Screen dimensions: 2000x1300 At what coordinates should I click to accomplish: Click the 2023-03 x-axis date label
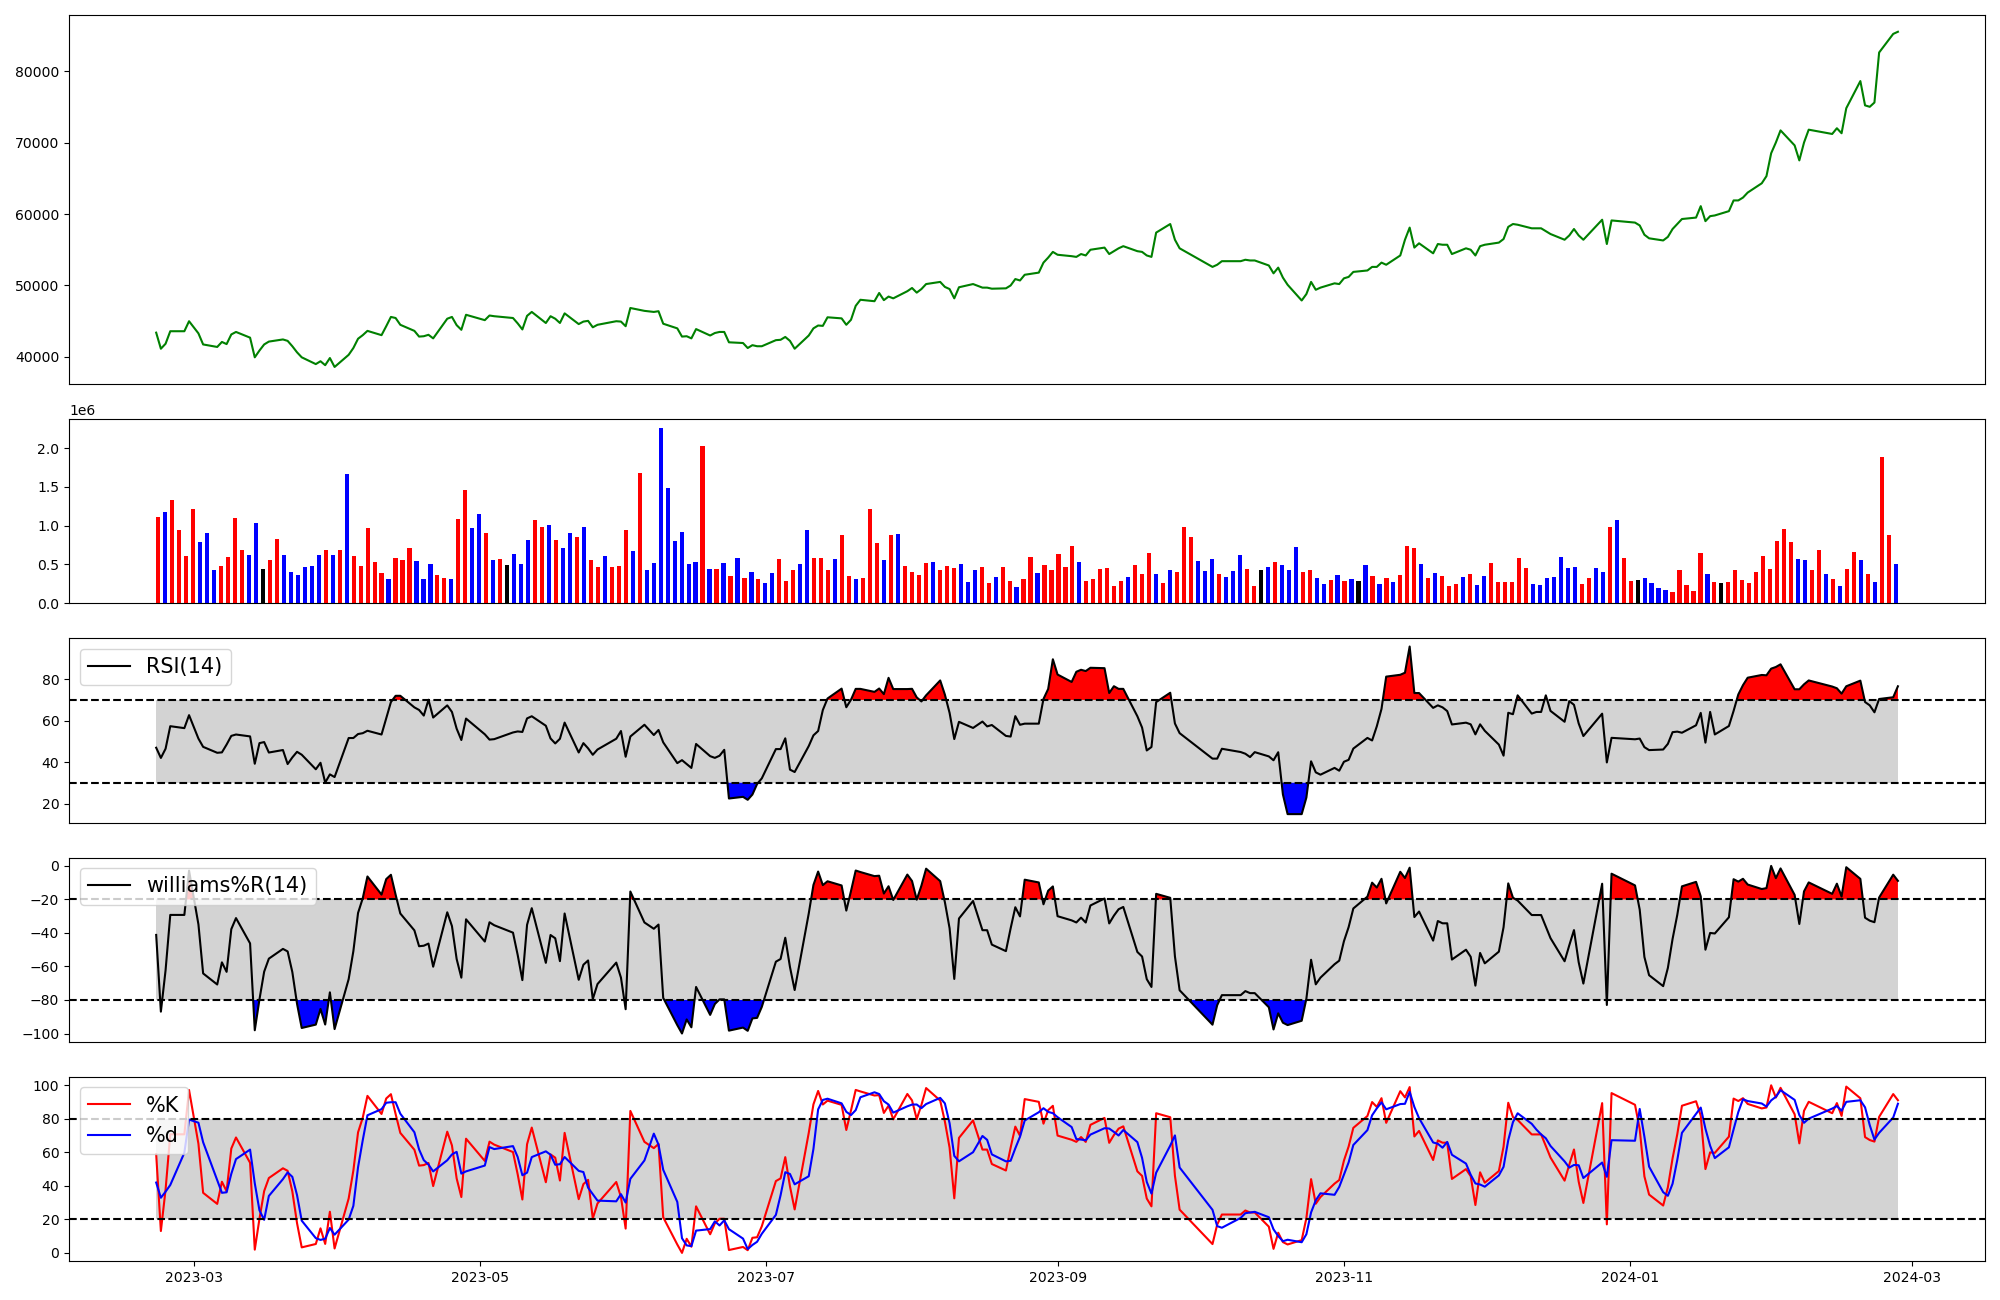(194, 1277)
